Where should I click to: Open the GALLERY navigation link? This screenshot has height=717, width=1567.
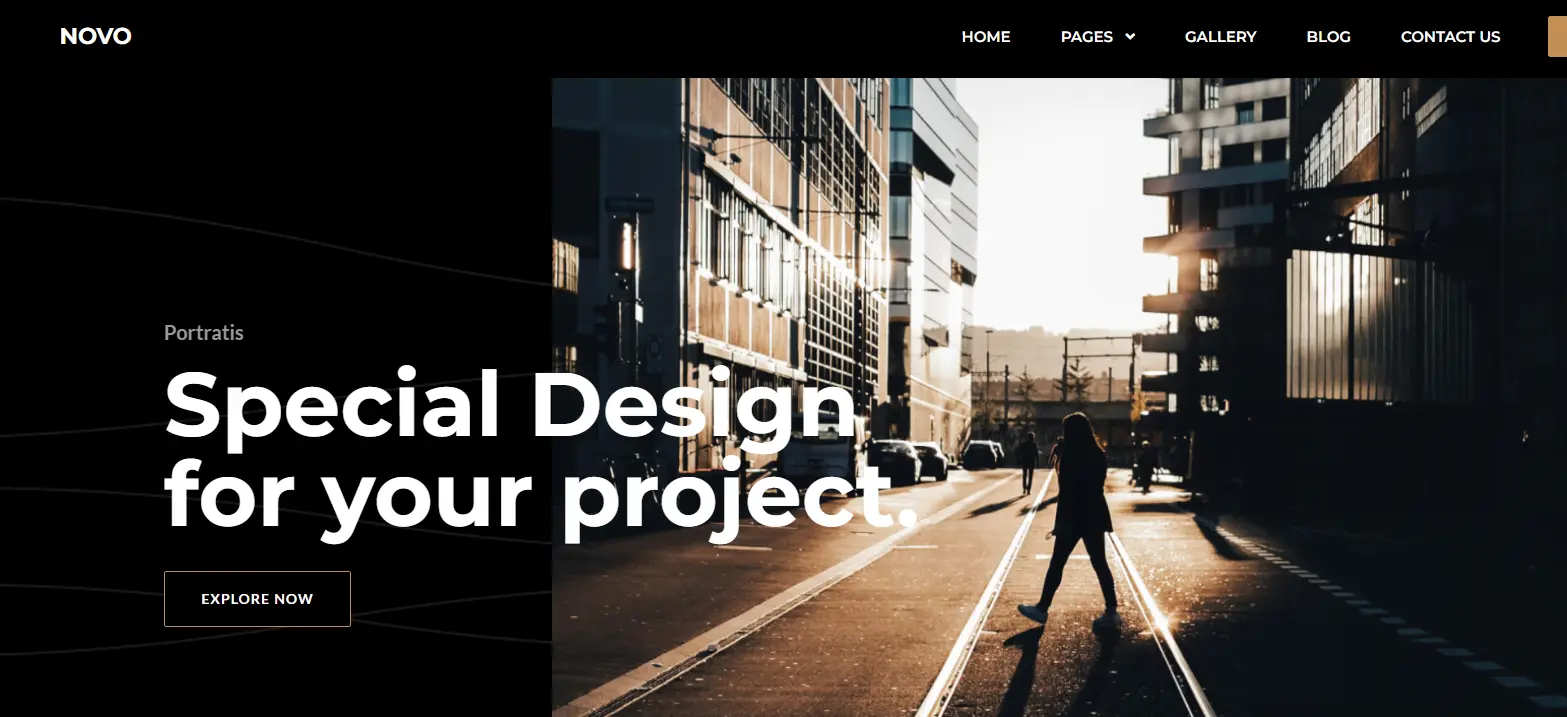pyautogui.click(x=1220, y=37)
